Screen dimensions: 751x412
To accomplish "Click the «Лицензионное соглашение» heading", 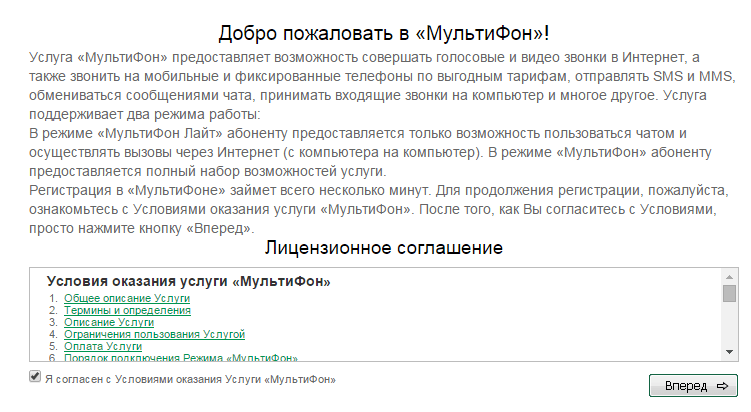I will click(x=384, y=248).
